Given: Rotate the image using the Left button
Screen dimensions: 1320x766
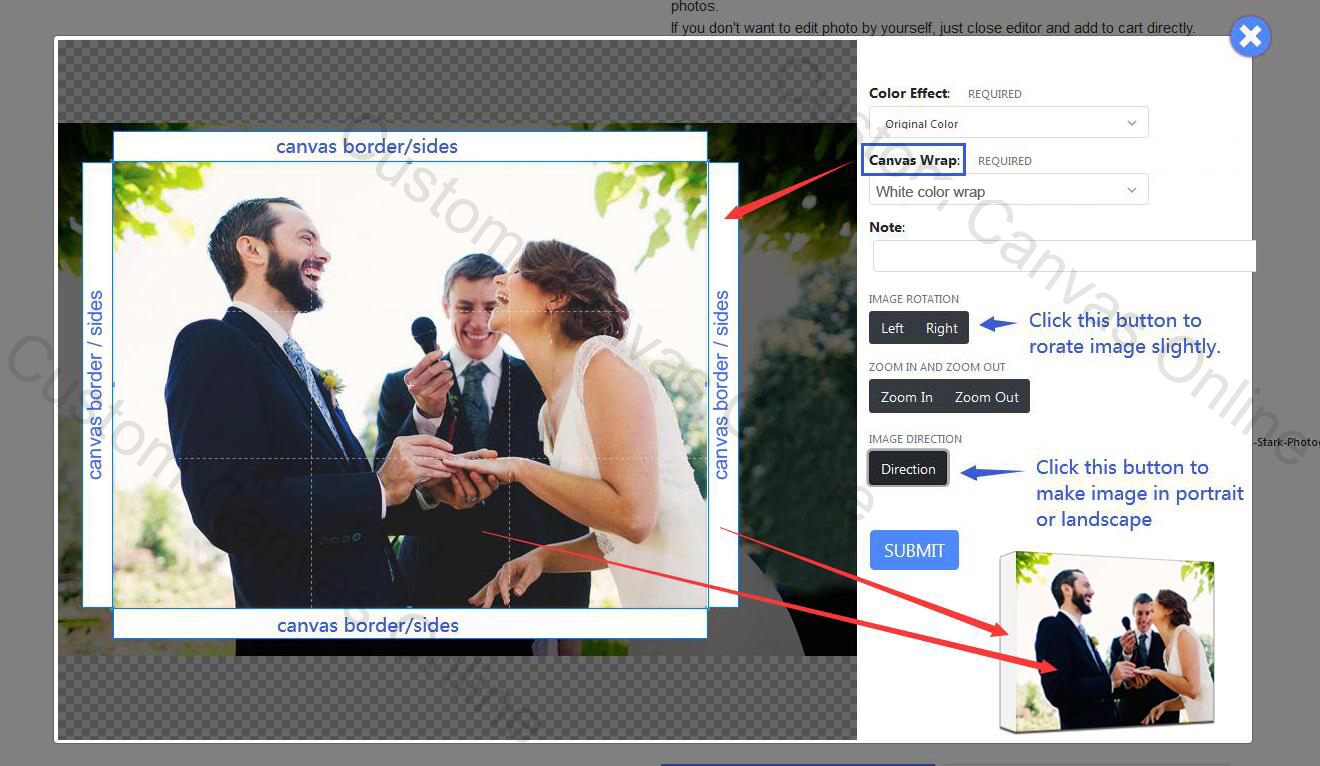Looking at the screenshot, I should pos(892,328).
